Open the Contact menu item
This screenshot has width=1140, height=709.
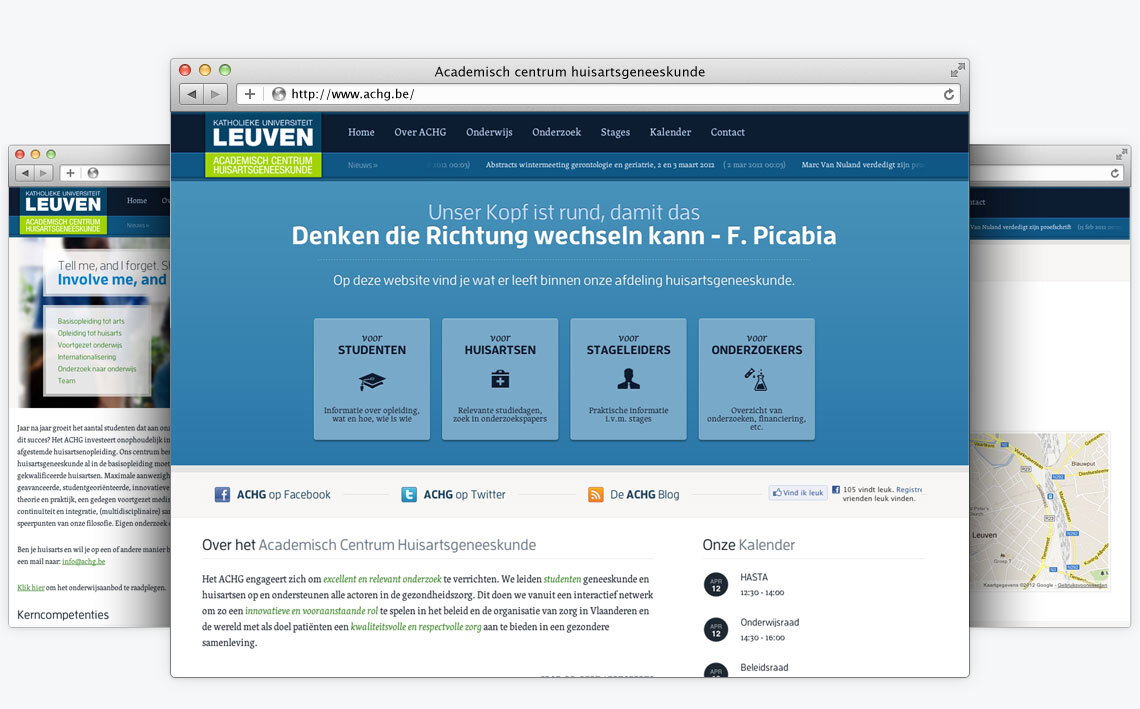click(x=728, y=132)
